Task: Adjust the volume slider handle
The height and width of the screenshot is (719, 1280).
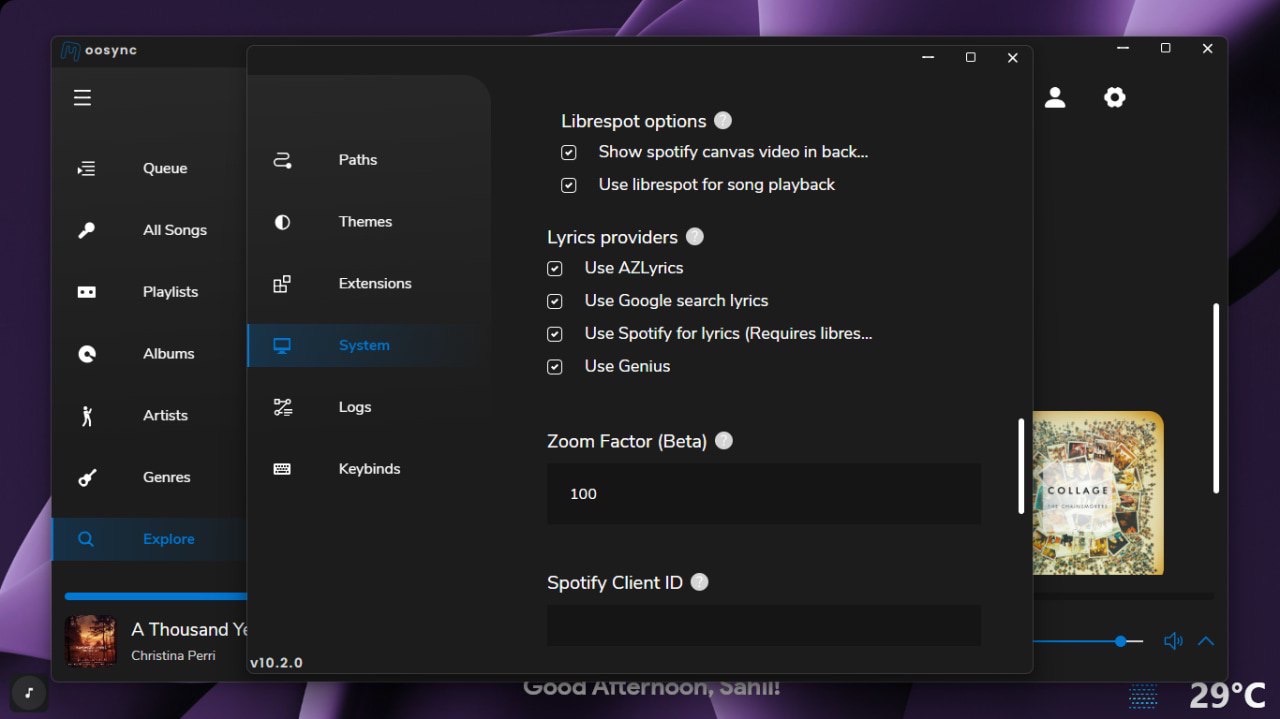Action: click(1121, 641)
